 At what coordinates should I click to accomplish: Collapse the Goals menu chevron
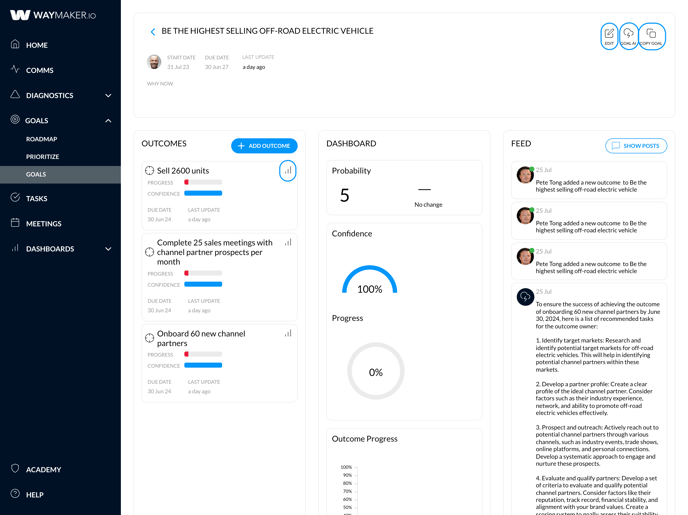coord(108,121)
